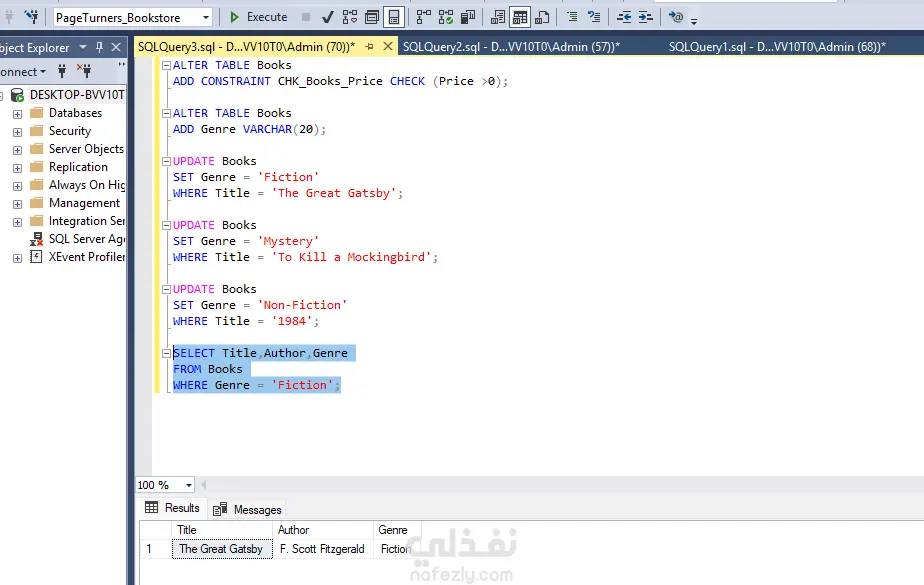Click the Title column header in results

point(222,530)
